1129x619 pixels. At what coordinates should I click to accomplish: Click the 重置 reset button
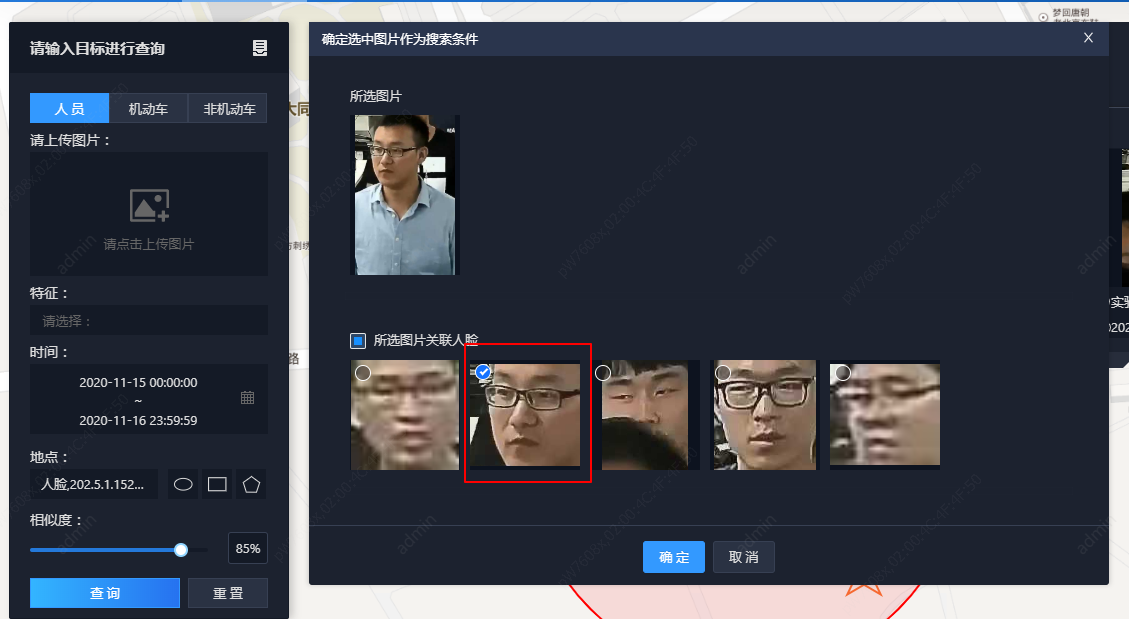click(x=228, y=593)
